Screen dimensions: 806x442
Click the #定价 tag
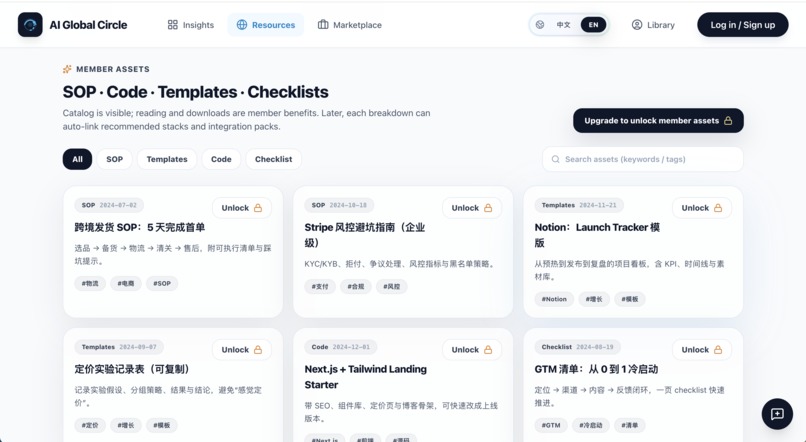point(90,425)
